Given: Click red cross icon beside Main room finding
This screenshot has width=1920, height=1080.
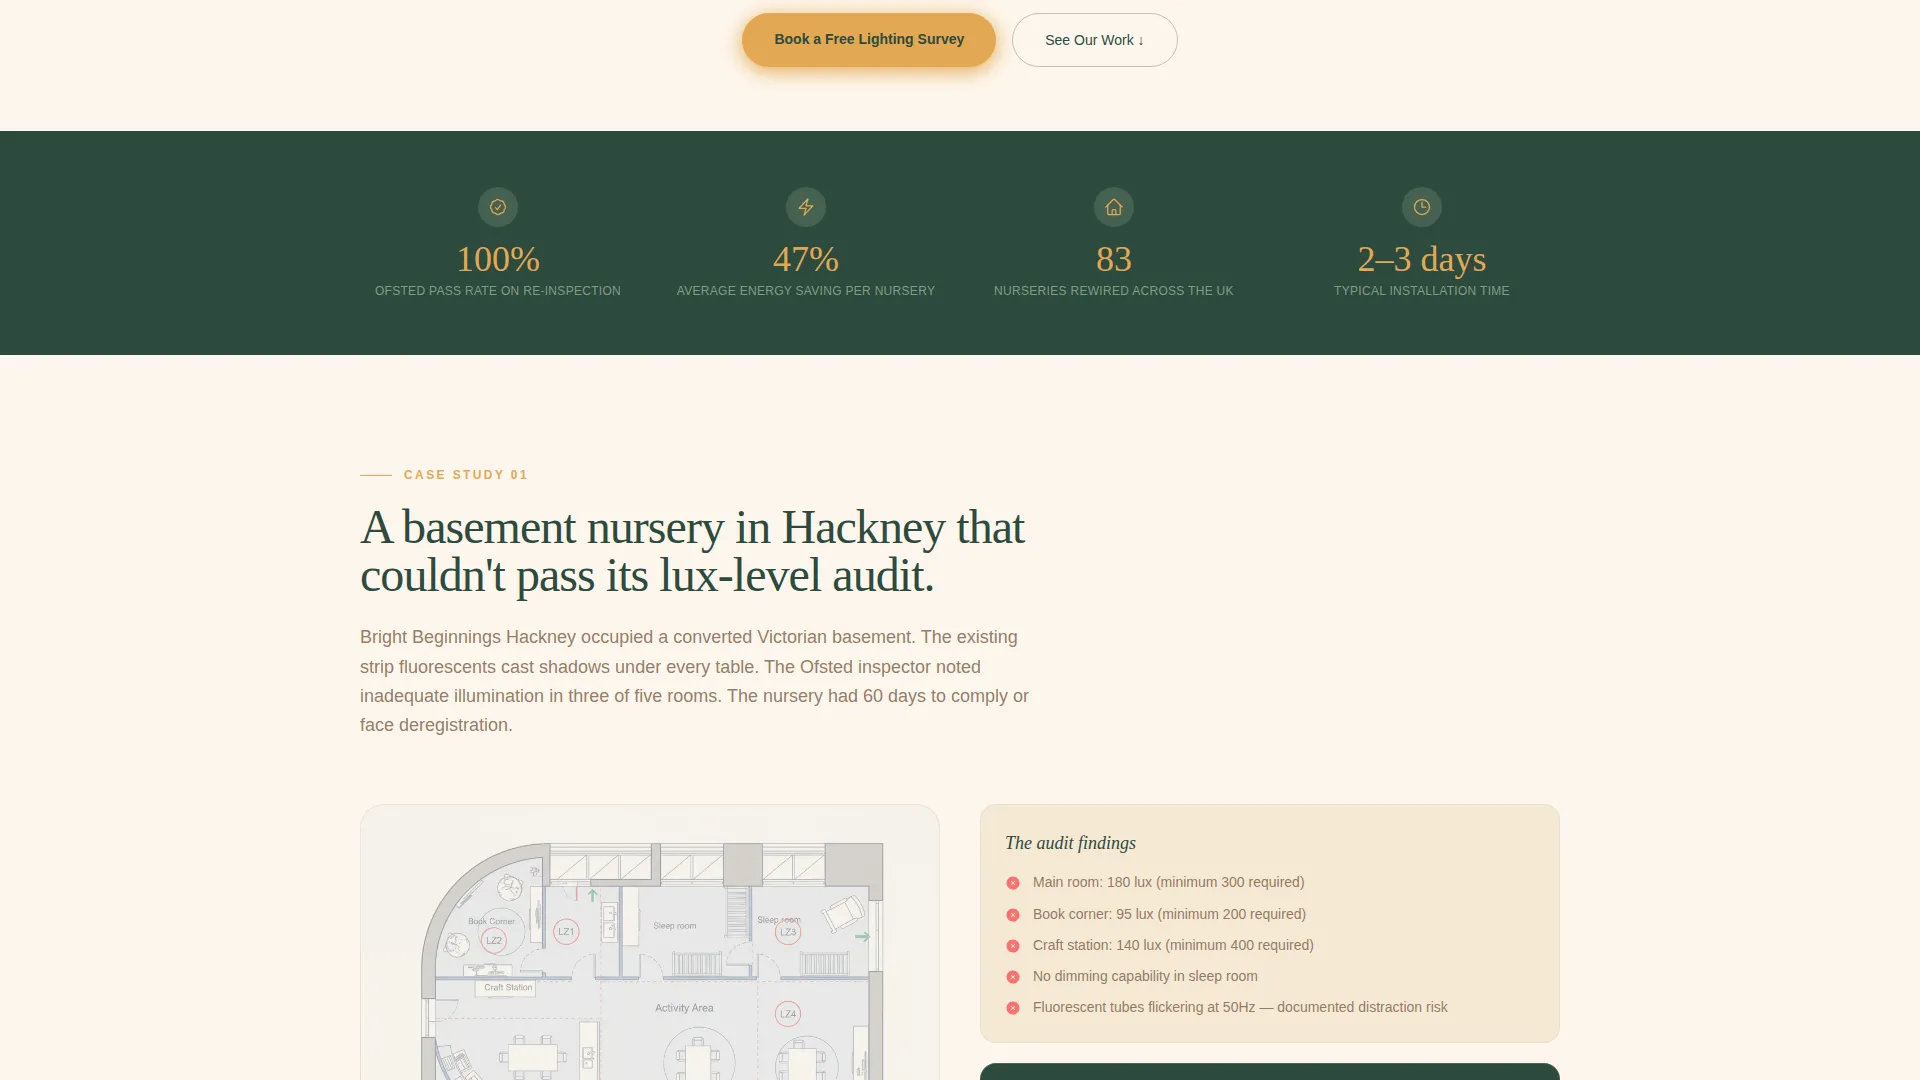Looking at the screenshot, I should click(x=1013, y=883).
